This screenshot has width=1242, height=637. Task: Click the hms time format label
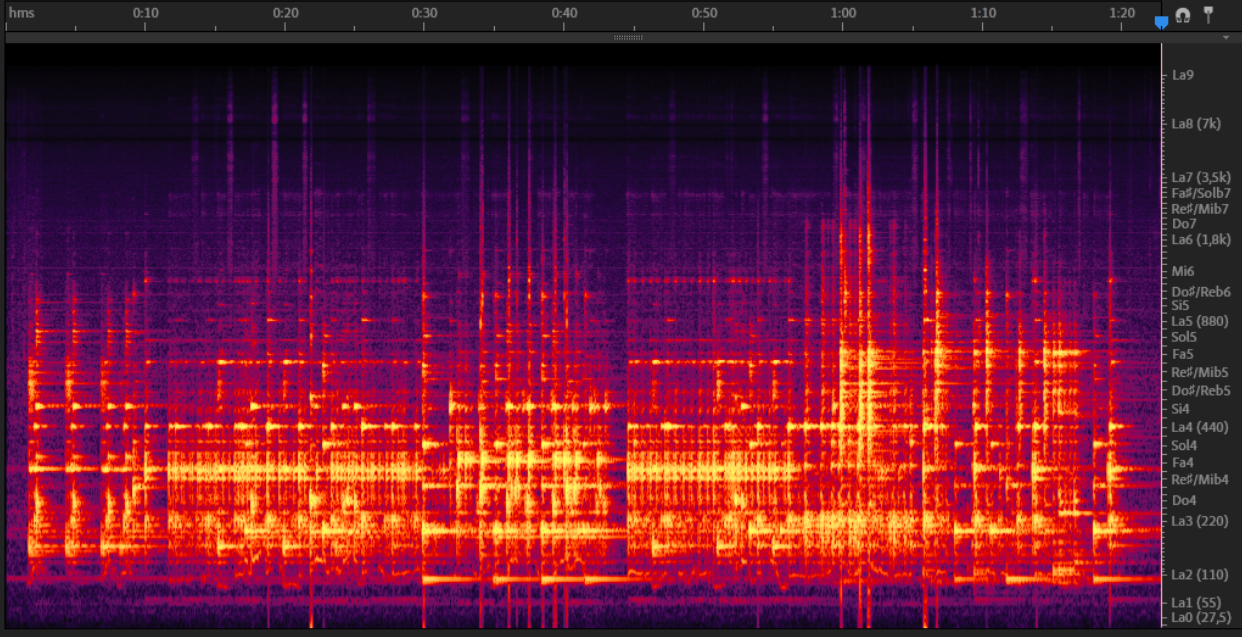21,13
